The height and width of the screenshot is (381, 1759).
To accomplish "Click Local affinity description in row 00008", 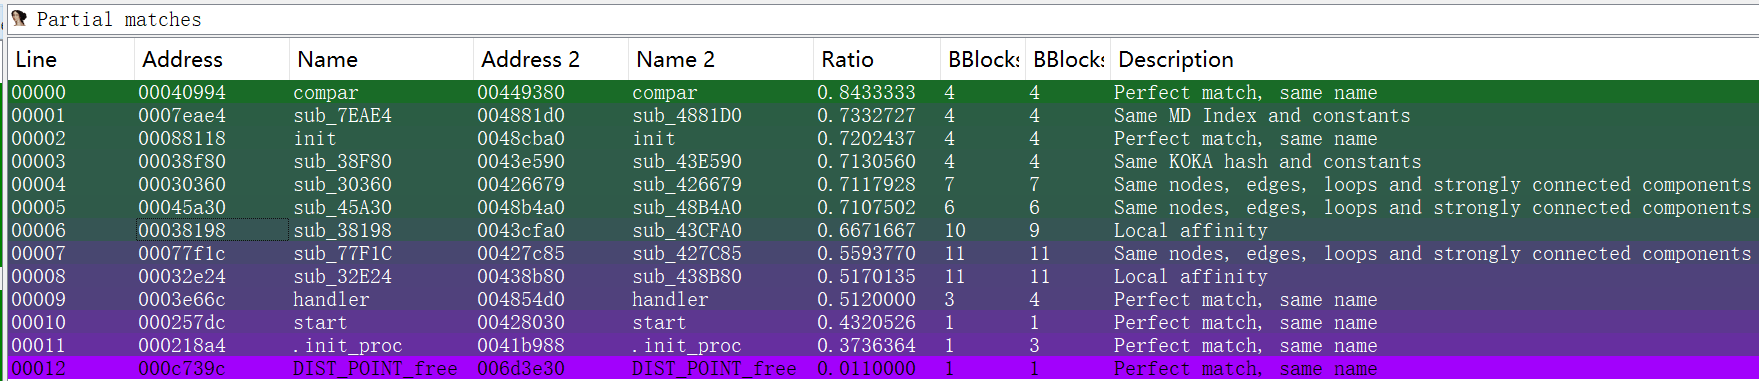I will point(1191,277).
